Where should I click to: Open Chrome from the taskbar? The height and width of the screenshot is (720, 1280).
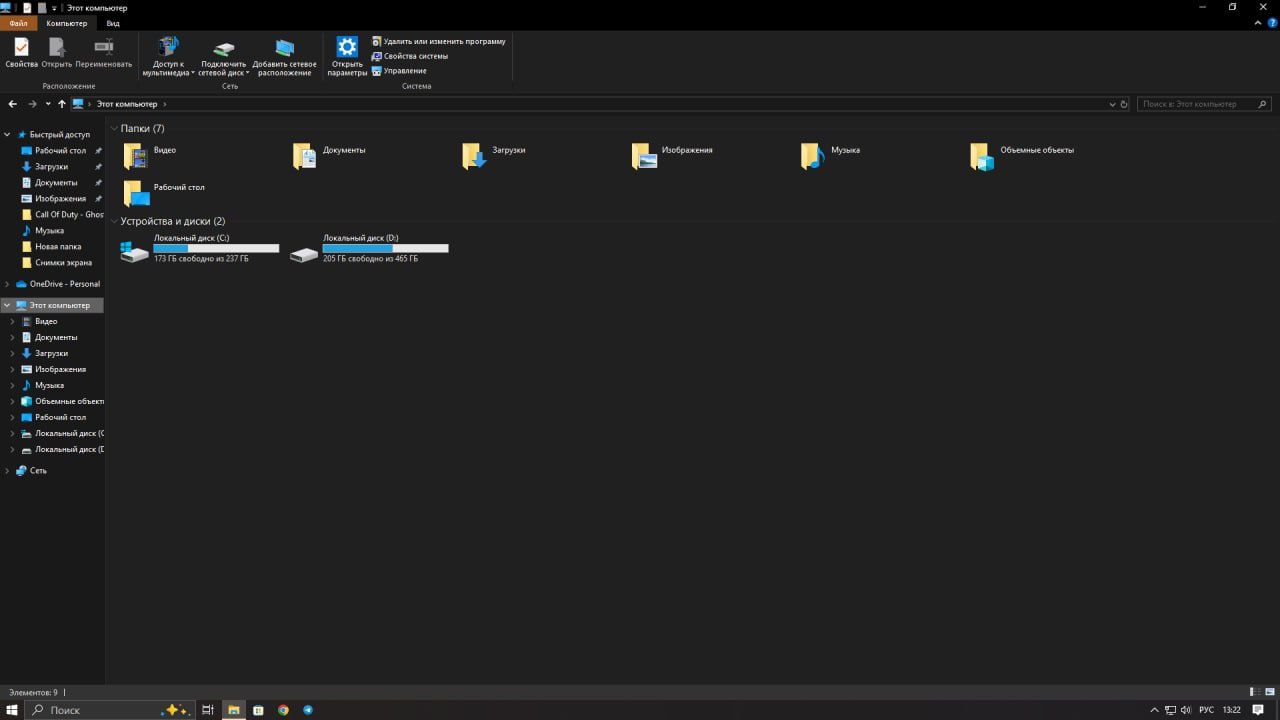pos(283,710)
